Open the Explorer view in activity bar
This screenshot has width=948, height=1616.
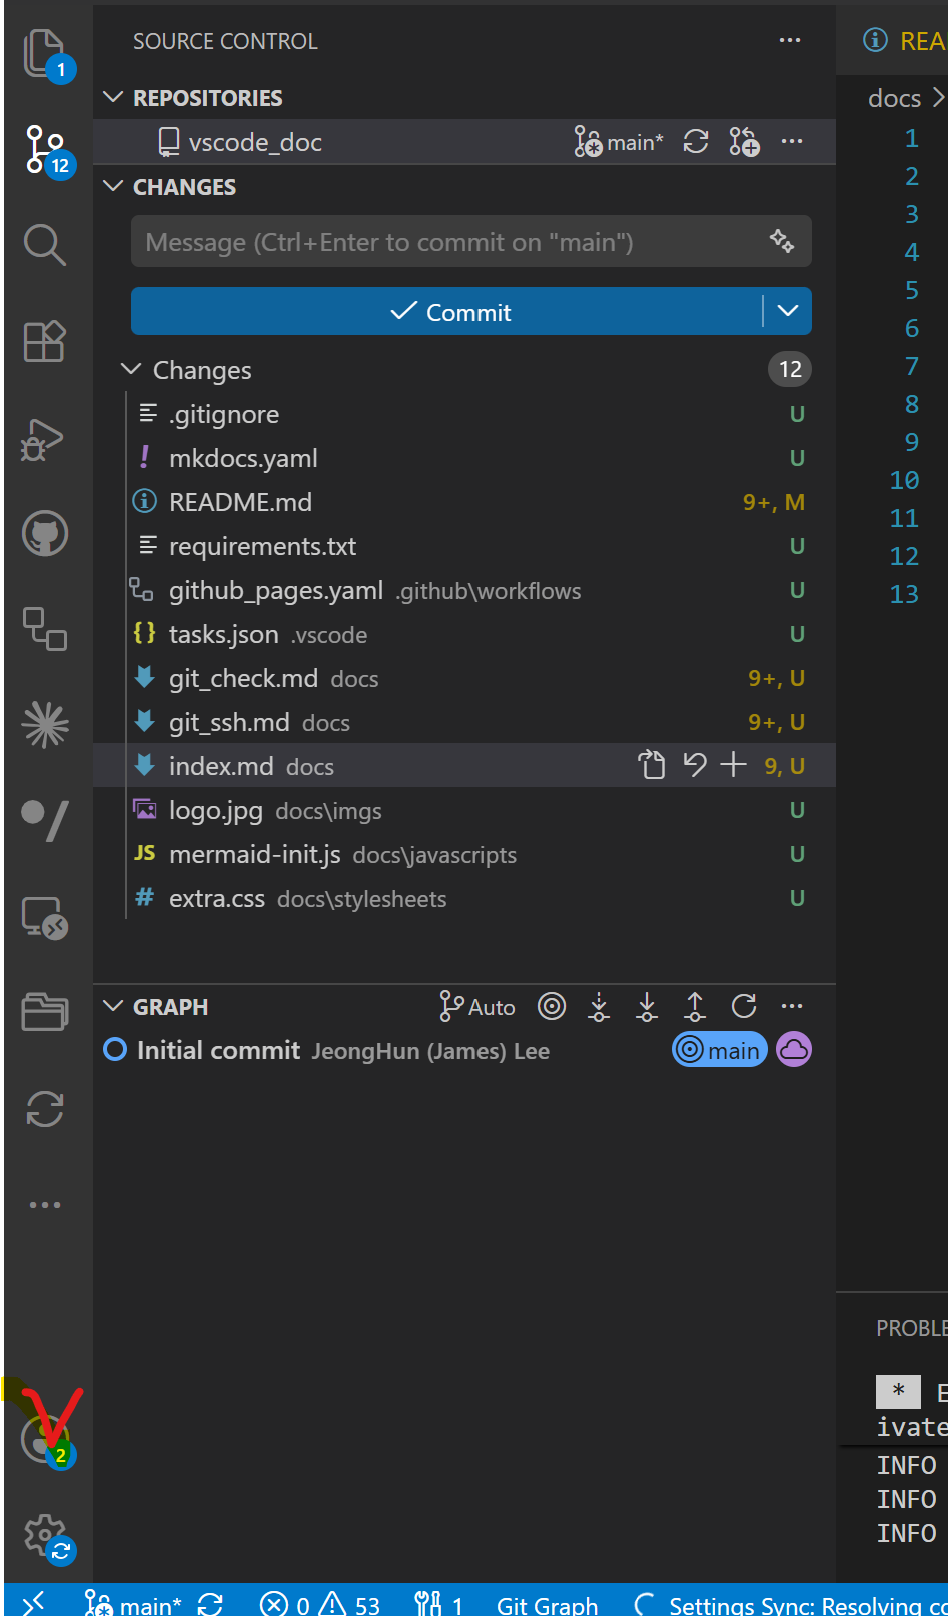(45, 52)
